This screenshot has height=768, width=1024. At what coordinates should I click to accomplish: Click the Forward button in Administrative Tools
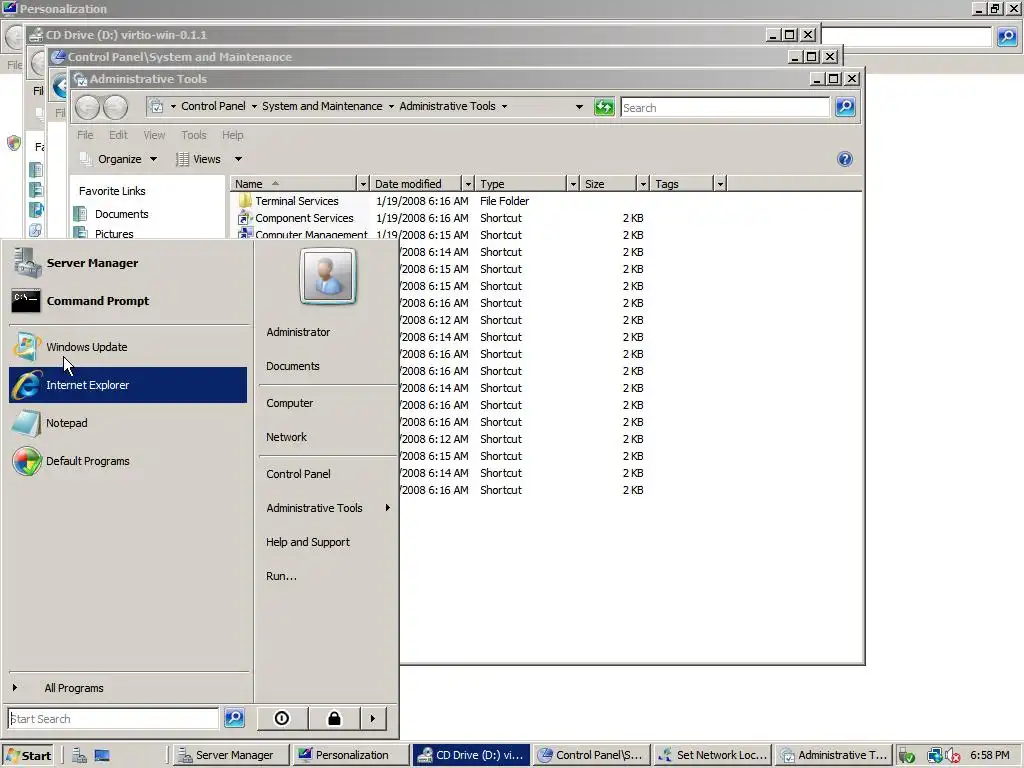[116, 108]
